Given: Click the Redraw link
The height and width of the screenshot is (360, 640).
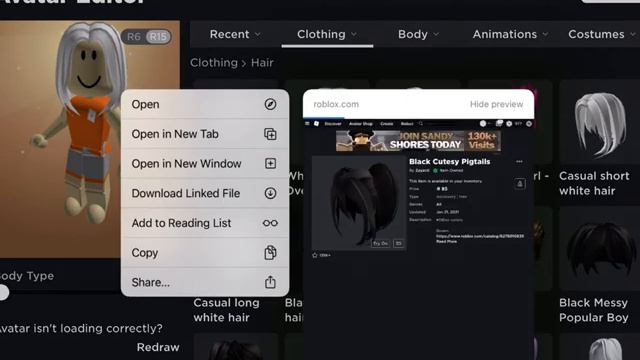Looking at the screenshot, I should [x=158, y=347].
